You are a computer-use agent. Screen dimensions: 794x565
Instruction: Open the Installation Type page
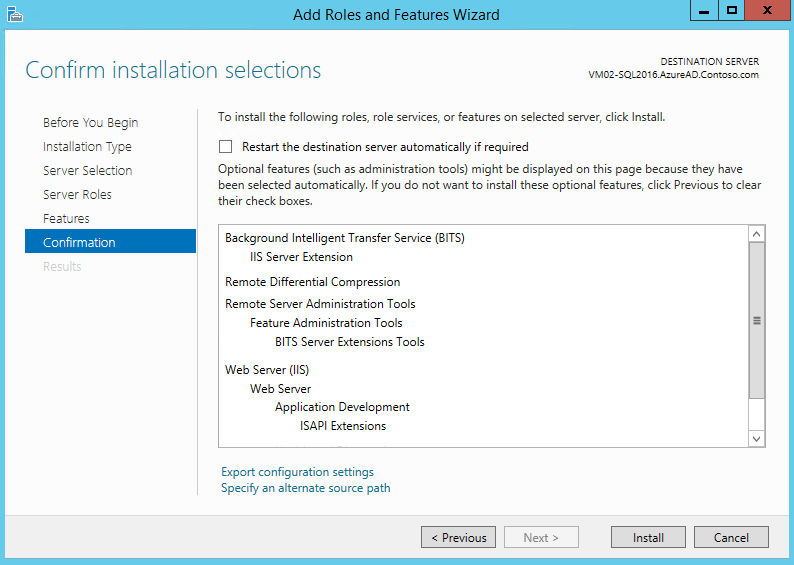[87, 147]
